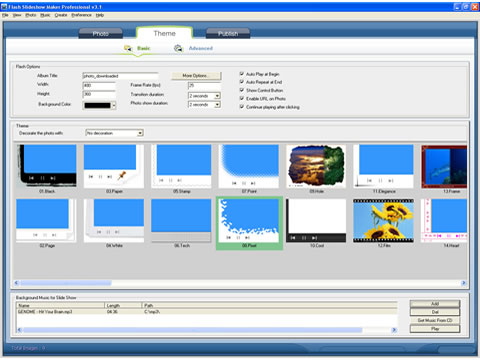Open the Preference menu
Viewport: 480px width, 360px height.
[81, 15]
